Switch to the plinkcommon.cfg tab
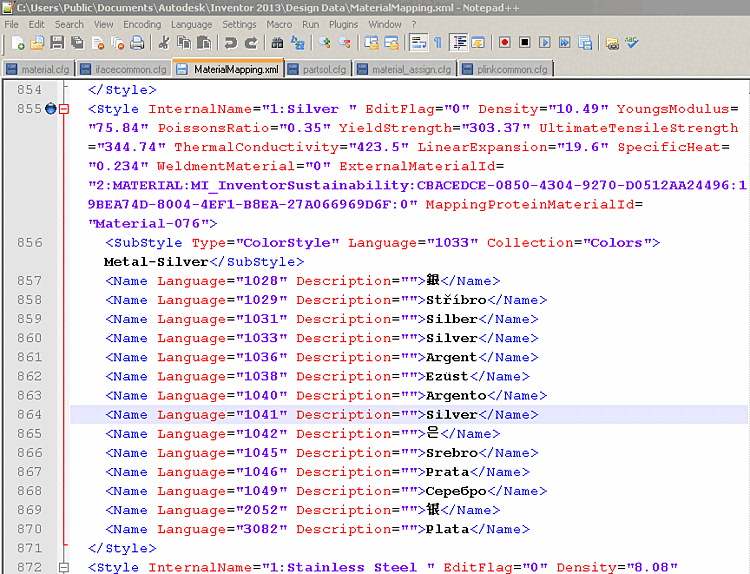Screen dimensions: 750x574 pyautogui.click(x=508, y=69)
